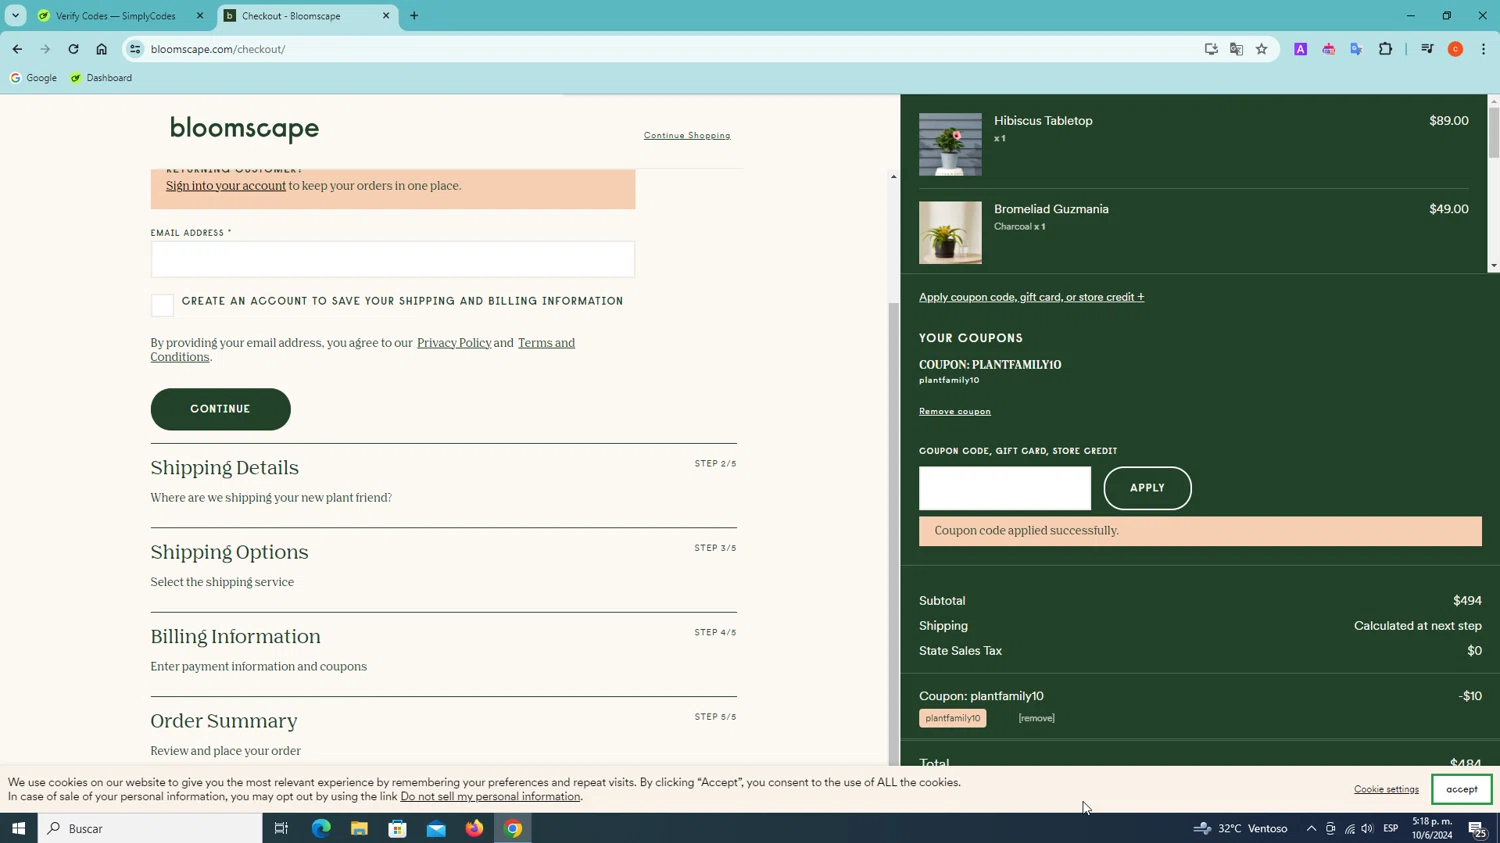Viewport: 1500px width, 843px height.
Task: Open the volume control icon
Action: 1368,828
